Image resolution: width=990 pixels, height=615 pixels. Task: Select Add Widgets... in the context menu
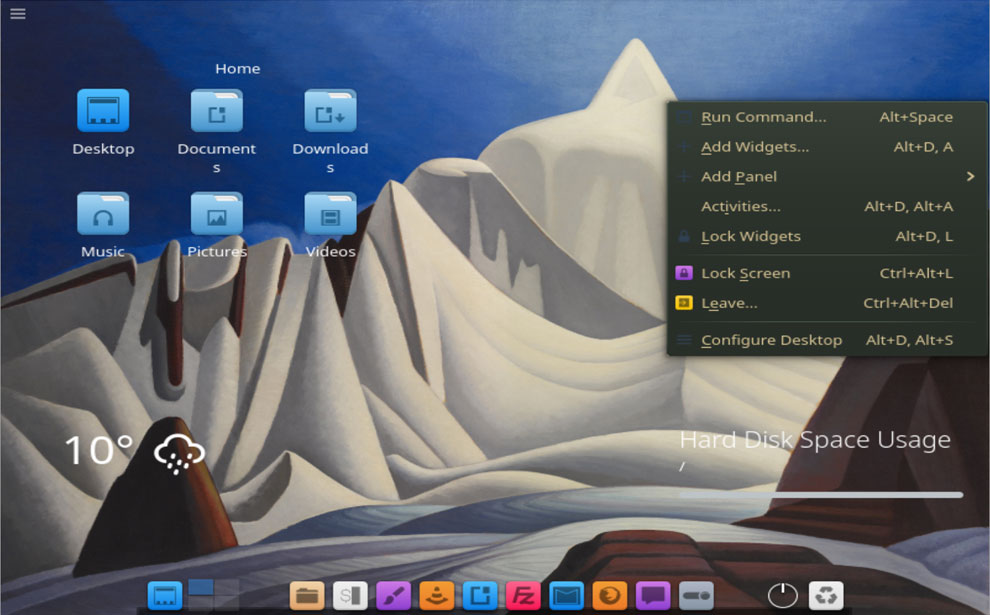pyautogui.click(x=827, y=146)
